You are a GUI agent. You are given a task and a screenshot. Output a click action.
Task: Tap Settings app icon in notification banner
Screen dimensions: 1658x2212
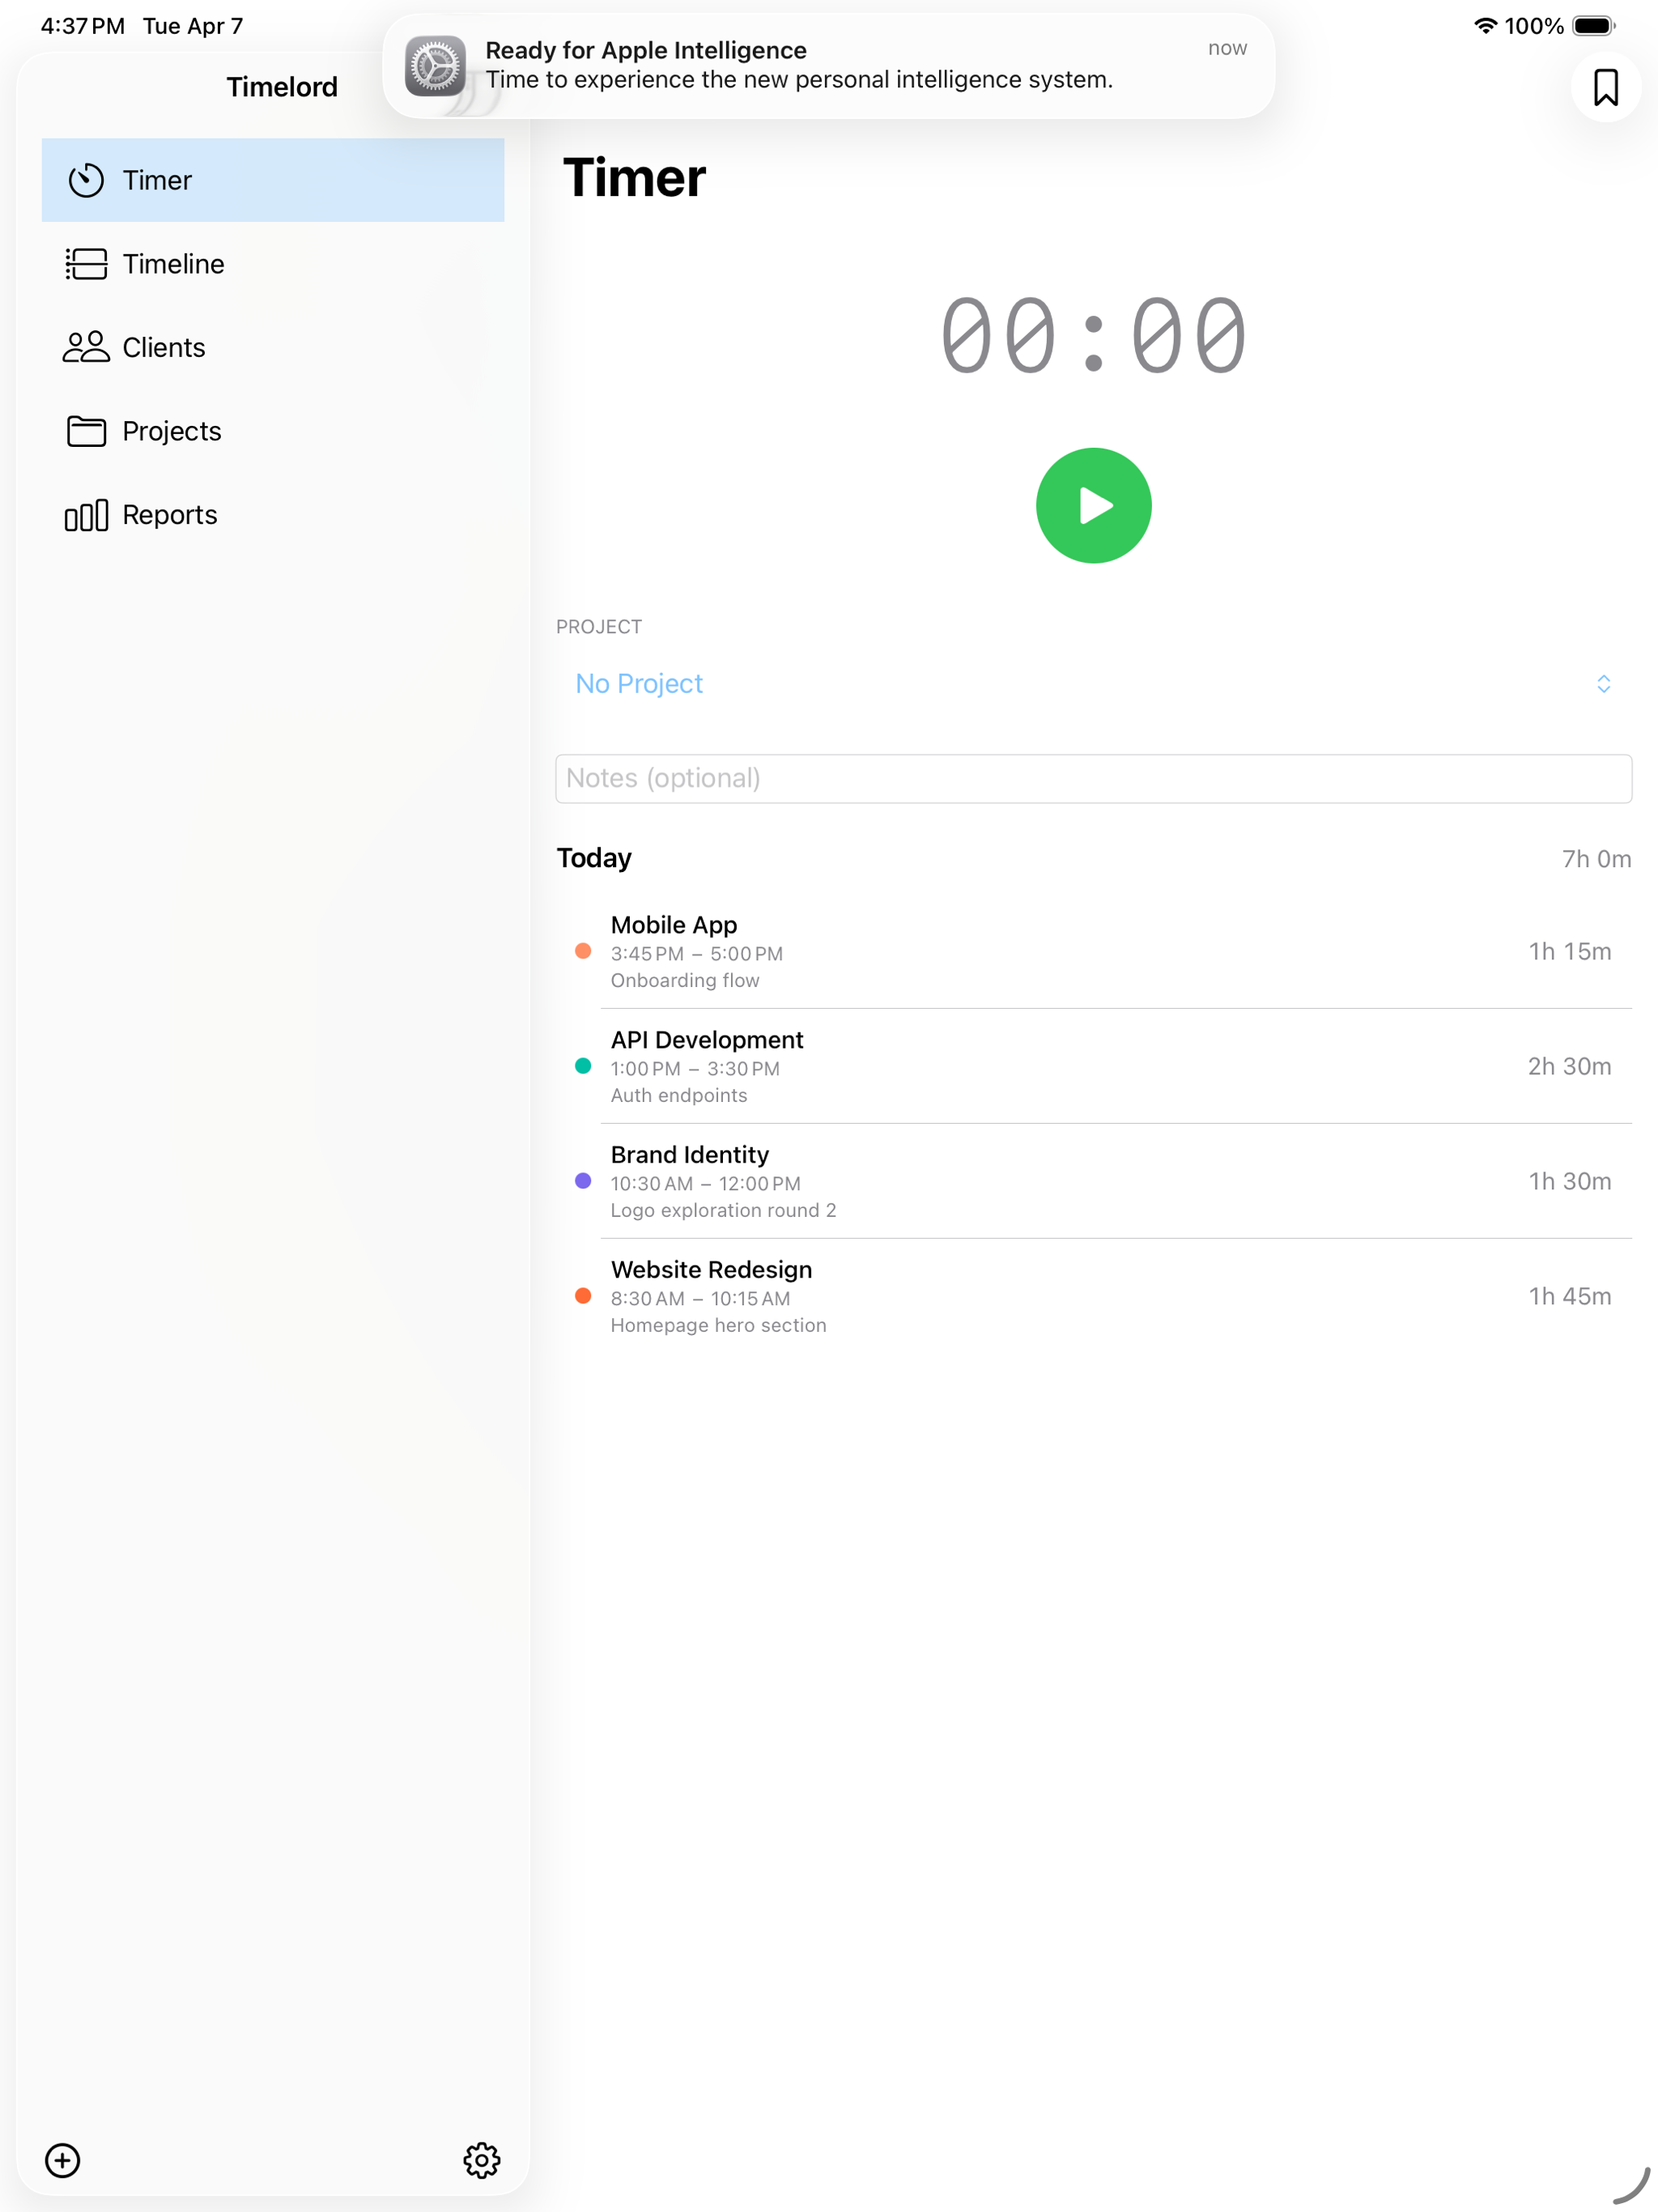pos(435,66)
